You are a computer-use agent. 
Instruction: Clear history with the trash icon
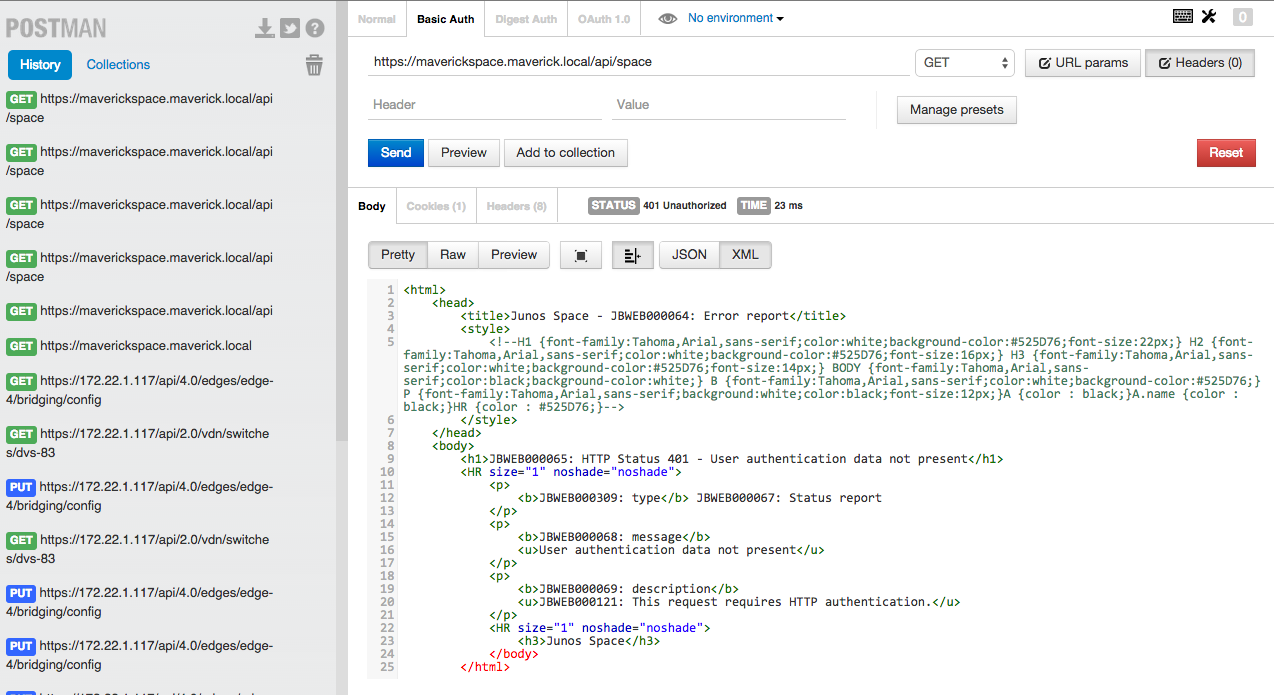(x=314, y=65)
